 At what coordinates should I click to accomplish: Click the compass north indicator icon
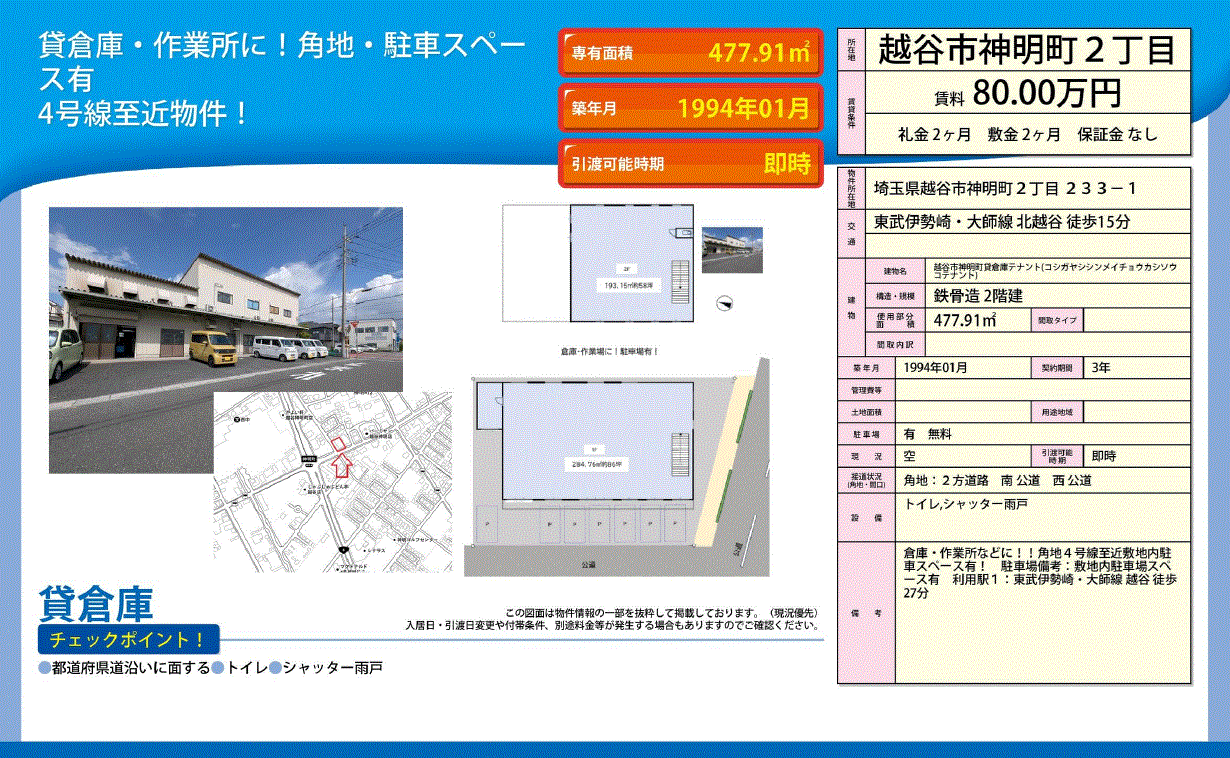point(725,304)
